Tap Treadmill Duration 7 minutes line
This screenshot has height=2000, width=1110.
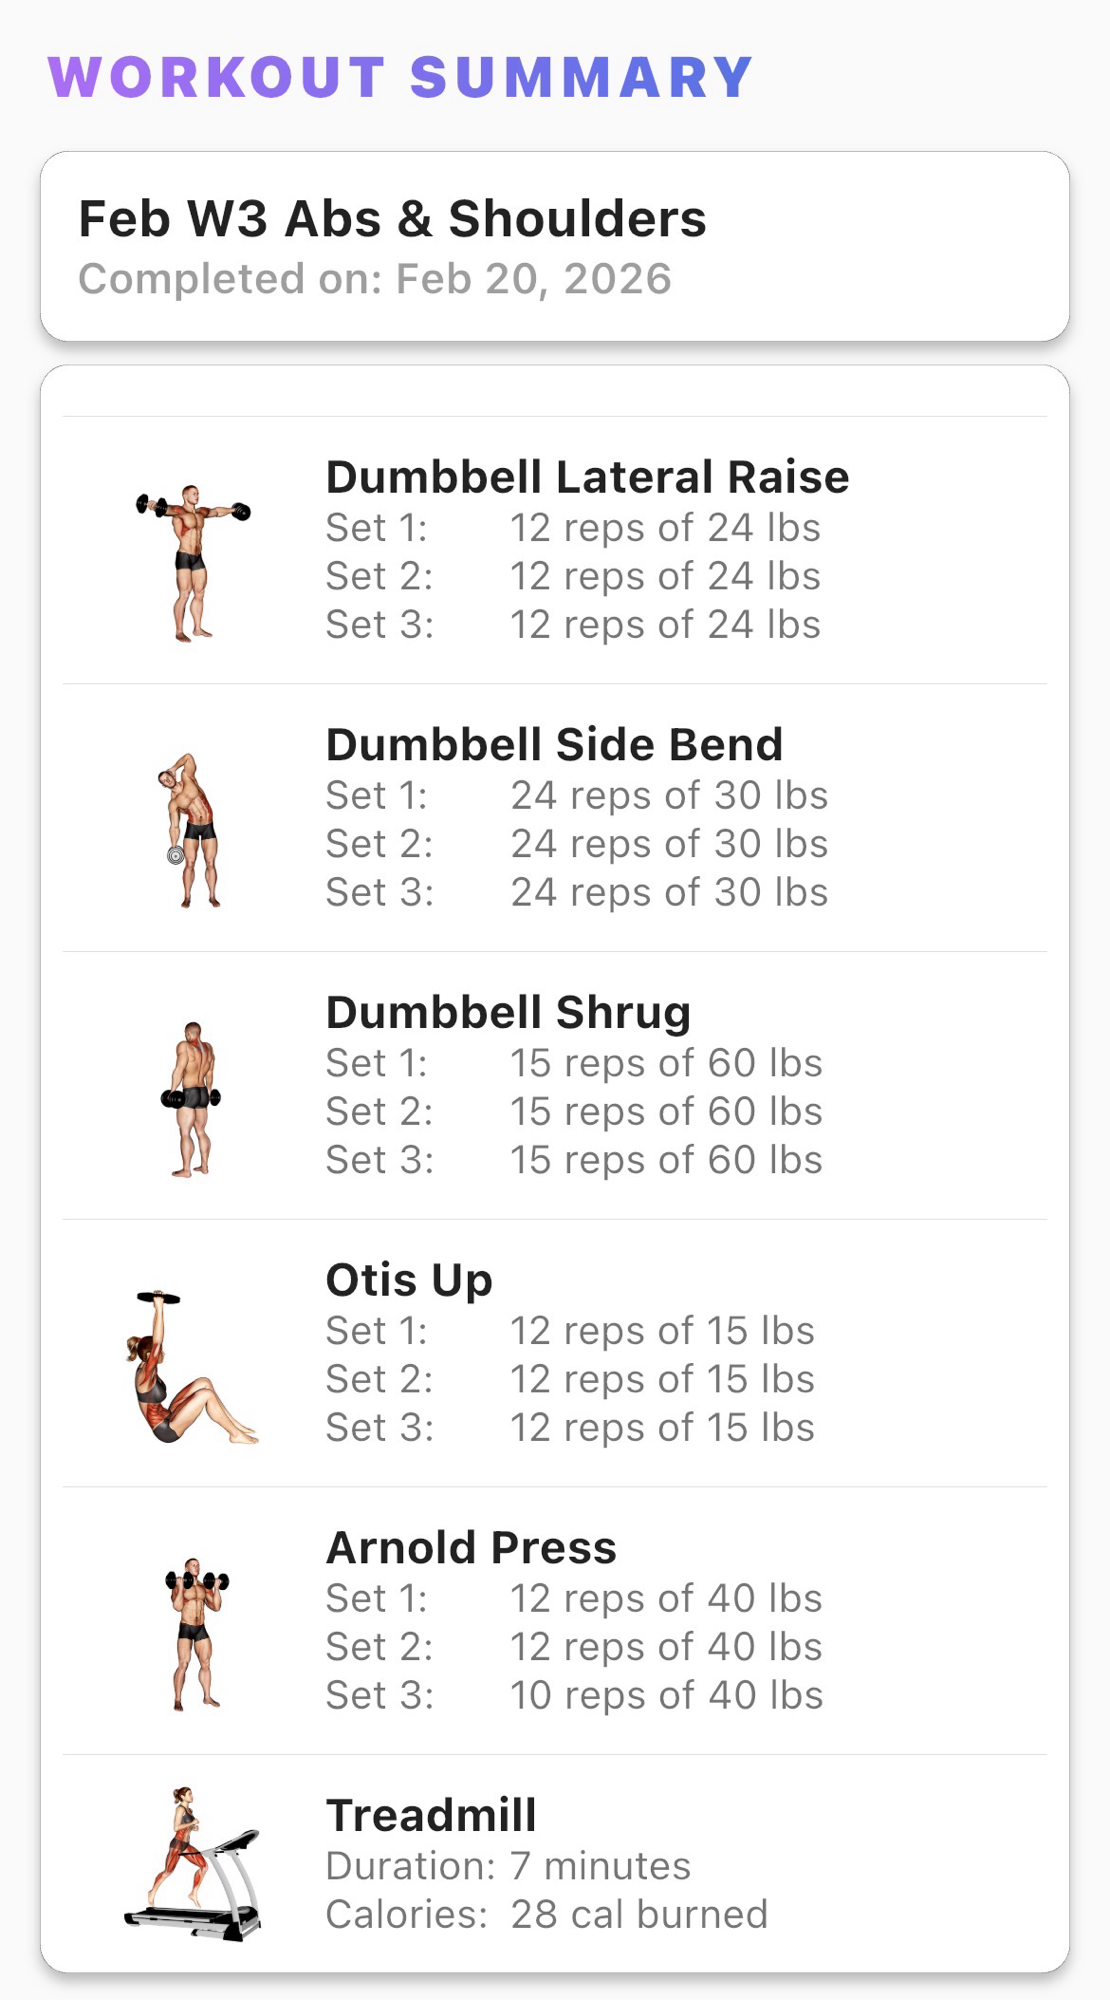(x=508, y=1866)
